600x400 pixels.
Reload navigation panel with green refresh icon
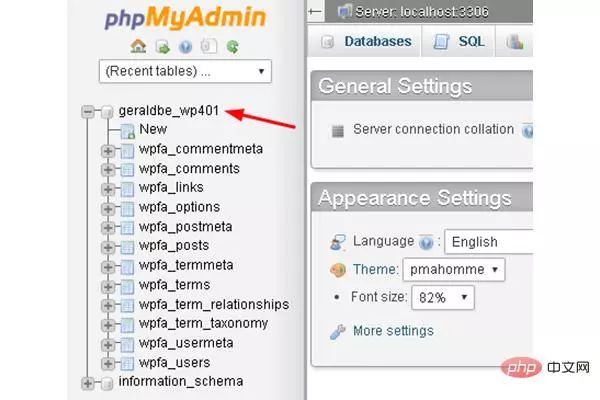pyautogui.click(x=232, y=47)
